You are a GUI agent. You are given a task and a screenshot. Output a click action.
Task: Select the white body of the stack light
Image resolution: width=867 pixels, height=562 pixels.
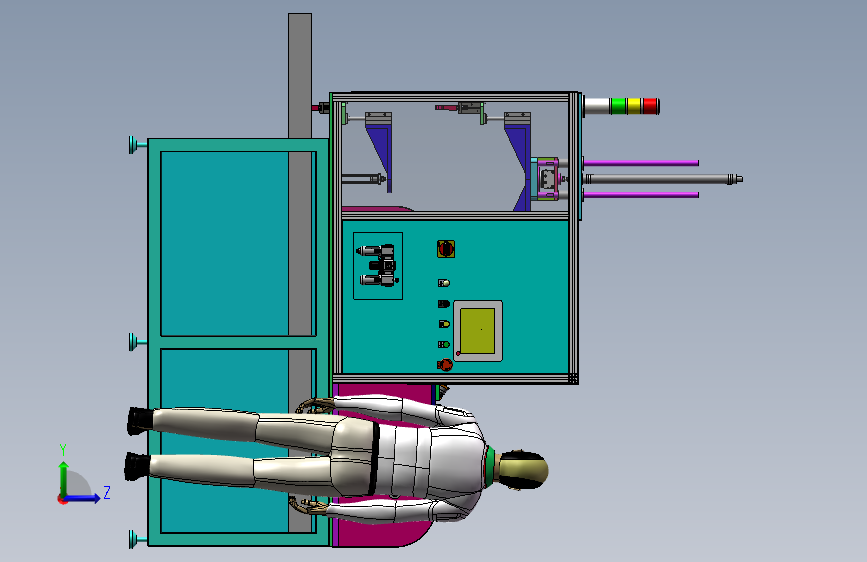597,106
